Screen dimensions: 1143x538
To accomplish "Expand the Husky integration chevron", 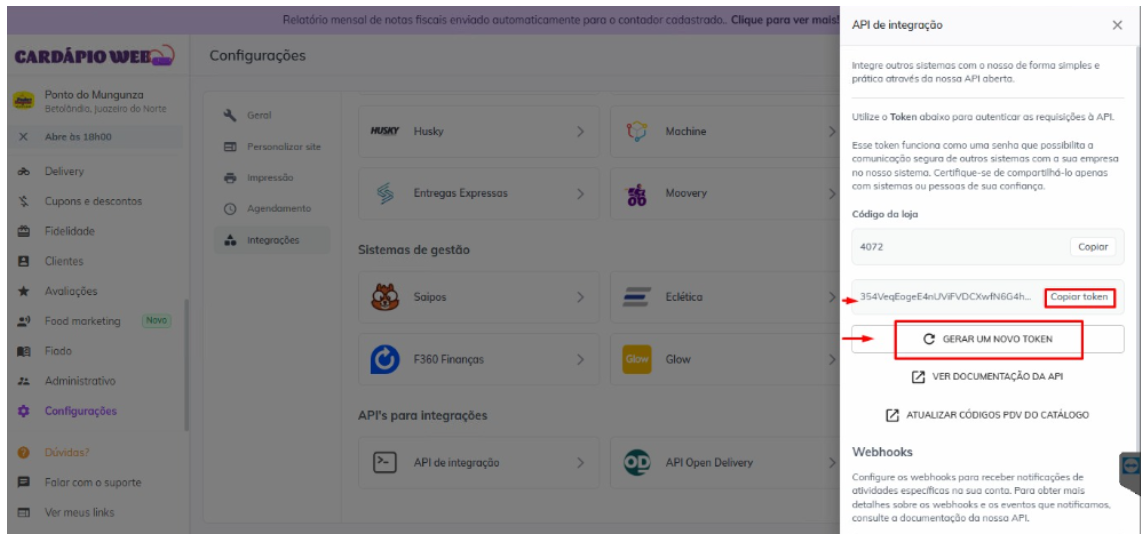I will (580, 132).
